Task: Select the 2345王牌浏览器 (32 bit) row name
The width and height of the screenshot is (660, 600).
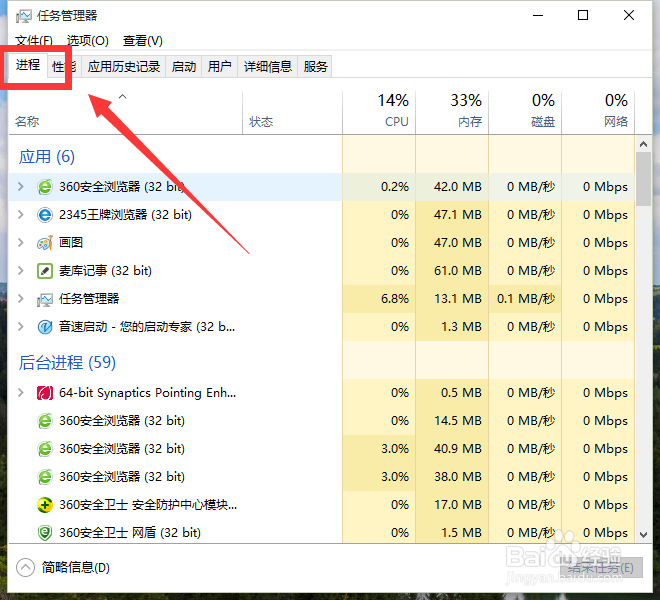Action: (x=125, y=215)
